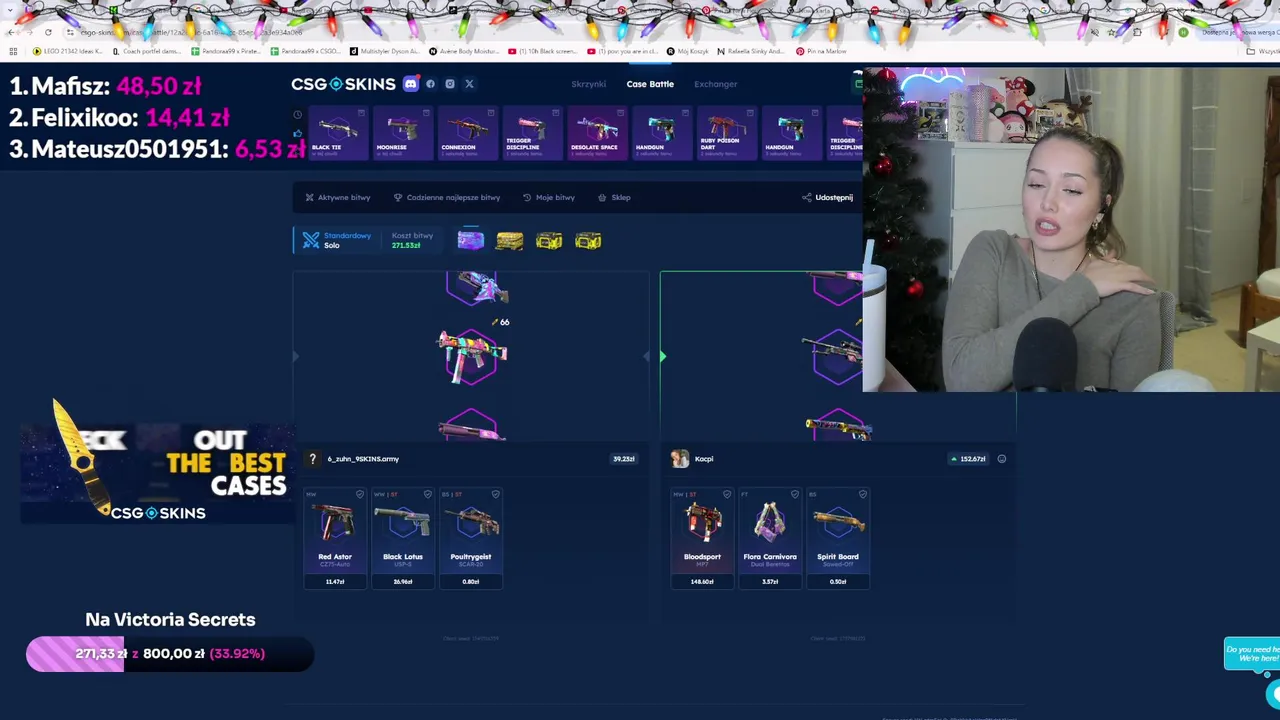1280x720 pixels.
Task: Open the Spirit Board Sawed-Off card
Action: point(838,538)
